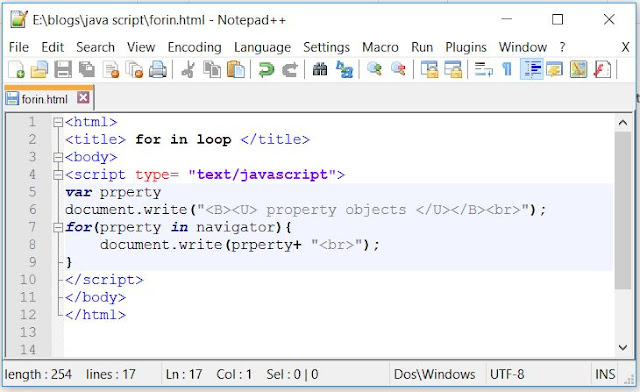
Task: Collapse the html fold marker on line 1
Action: [58, 122]
